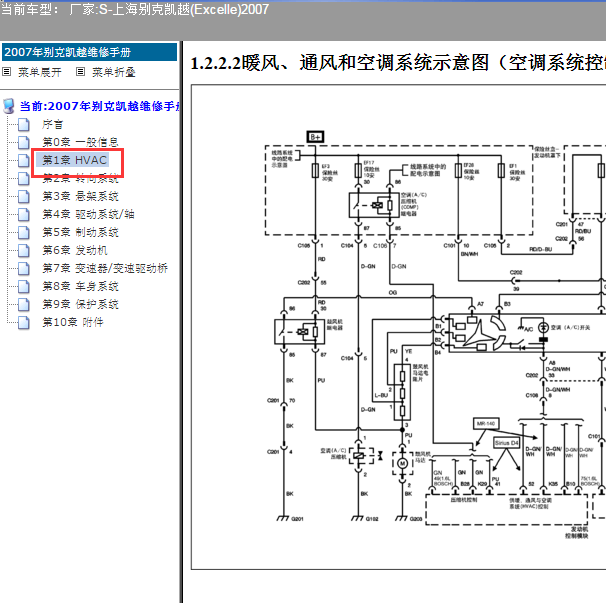Click the B+ battery terminal in the diagram
Viewport: 606px width, 603px height.
click(315, 137)
